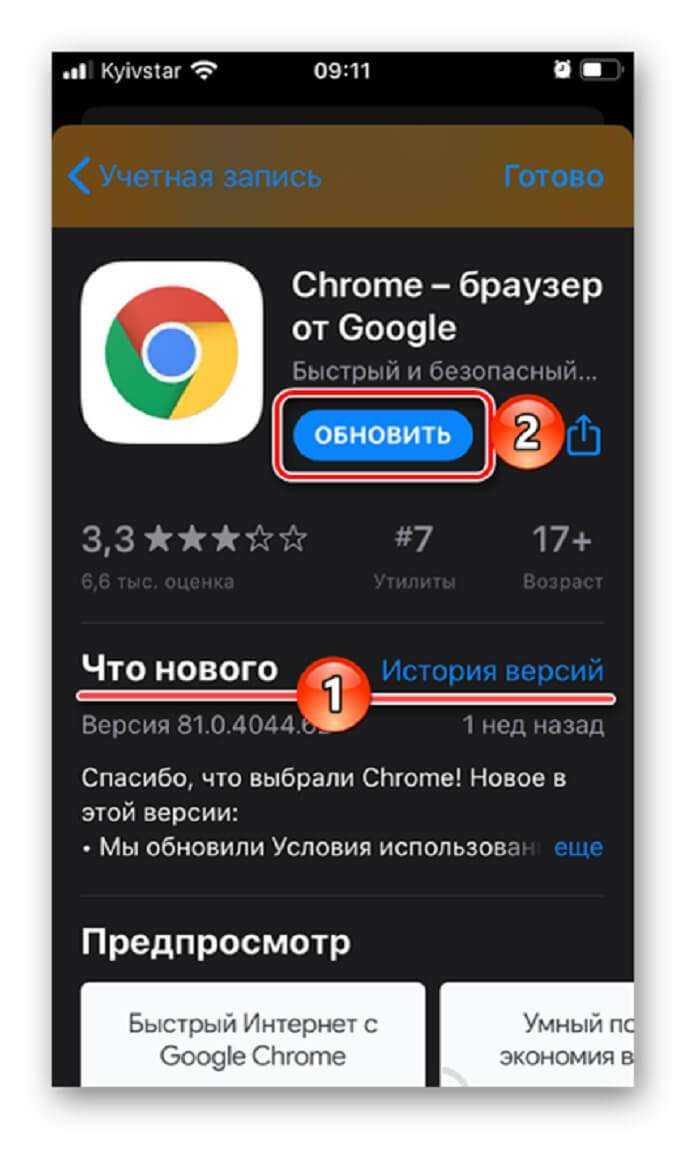The image size is (700, 1163).
Task: Tap the 17+ Возраст age rating
Action: 562,556
